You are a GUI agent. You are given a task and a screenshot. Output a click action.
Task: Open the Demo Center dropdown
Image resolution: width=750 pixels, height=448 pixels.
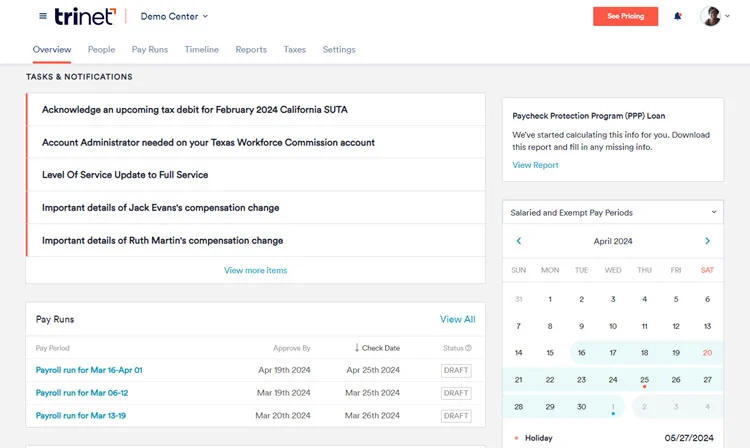[174, 16]
